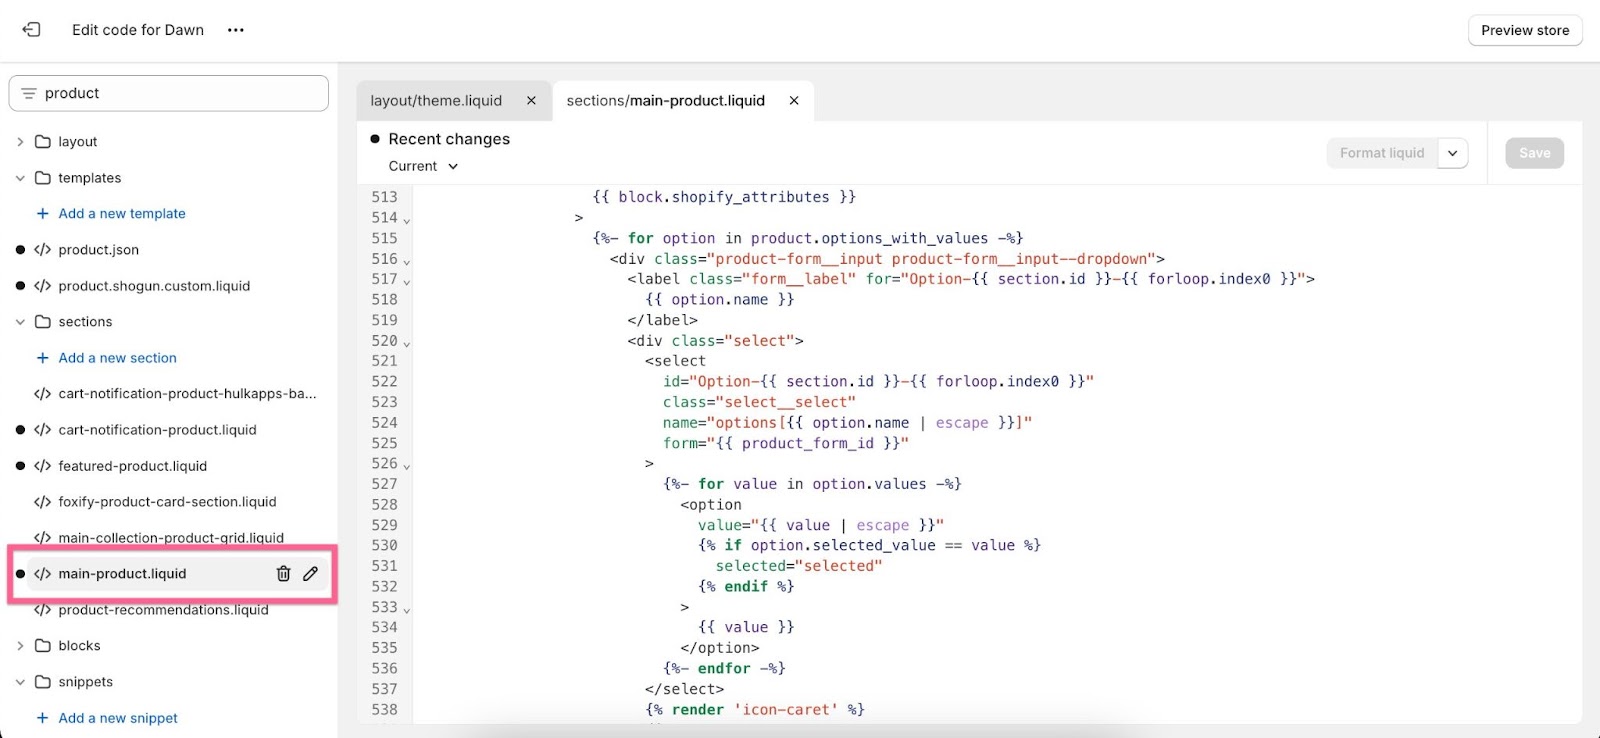The width and height of the screenshot is (1600, 738).
Task: Switch to layout/theme.liquid tab
Action: (x=436, y=101)
